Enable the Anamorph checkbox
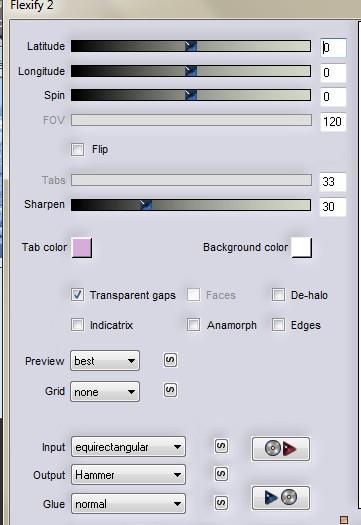 [194, 324]
